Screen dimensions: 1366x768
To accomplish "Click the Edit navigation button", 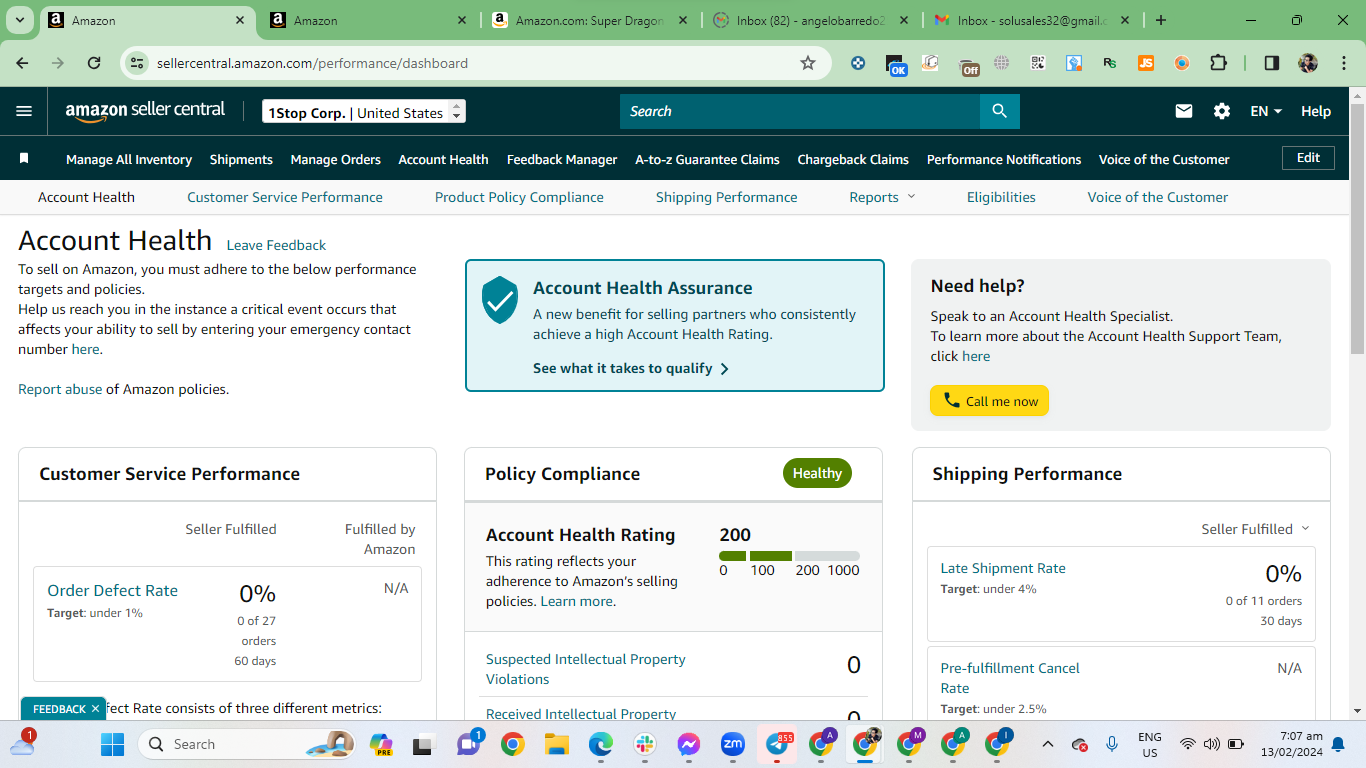I will click(1308, 158).
